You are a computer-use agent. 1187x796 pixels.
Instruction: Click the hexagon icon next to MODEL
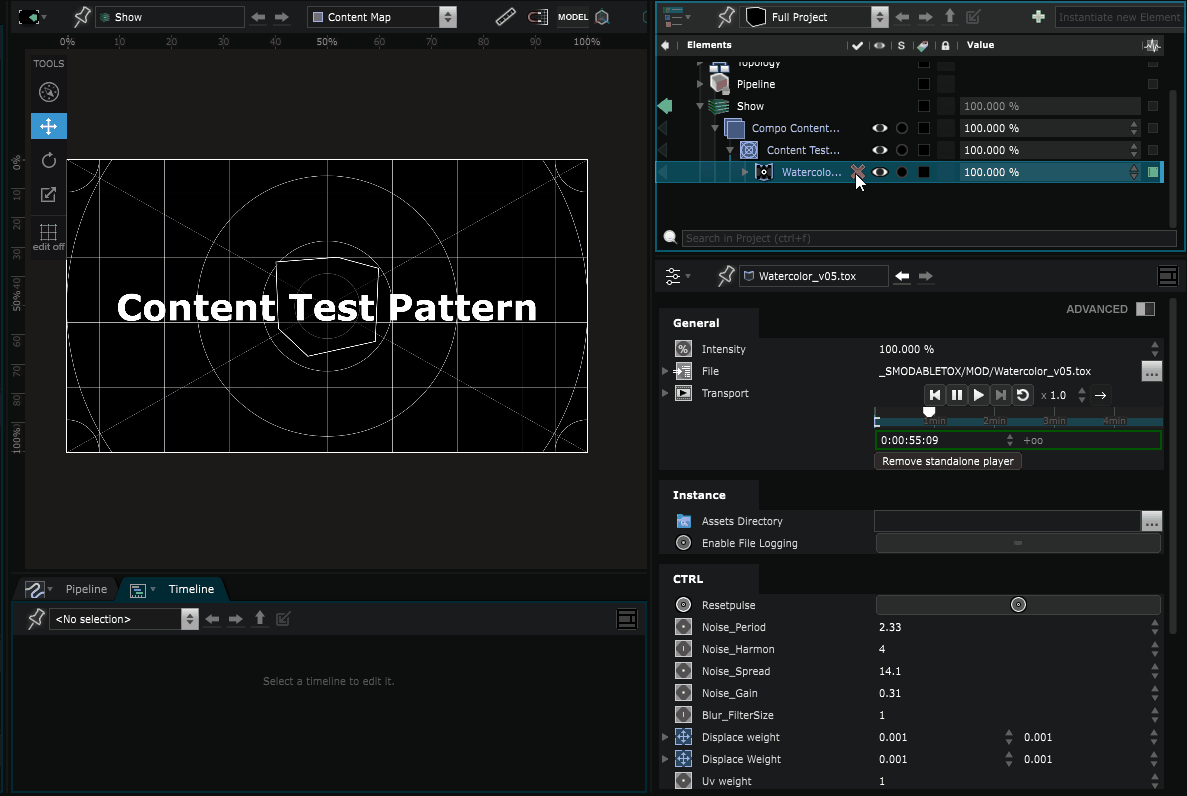[x=603, y=17]
